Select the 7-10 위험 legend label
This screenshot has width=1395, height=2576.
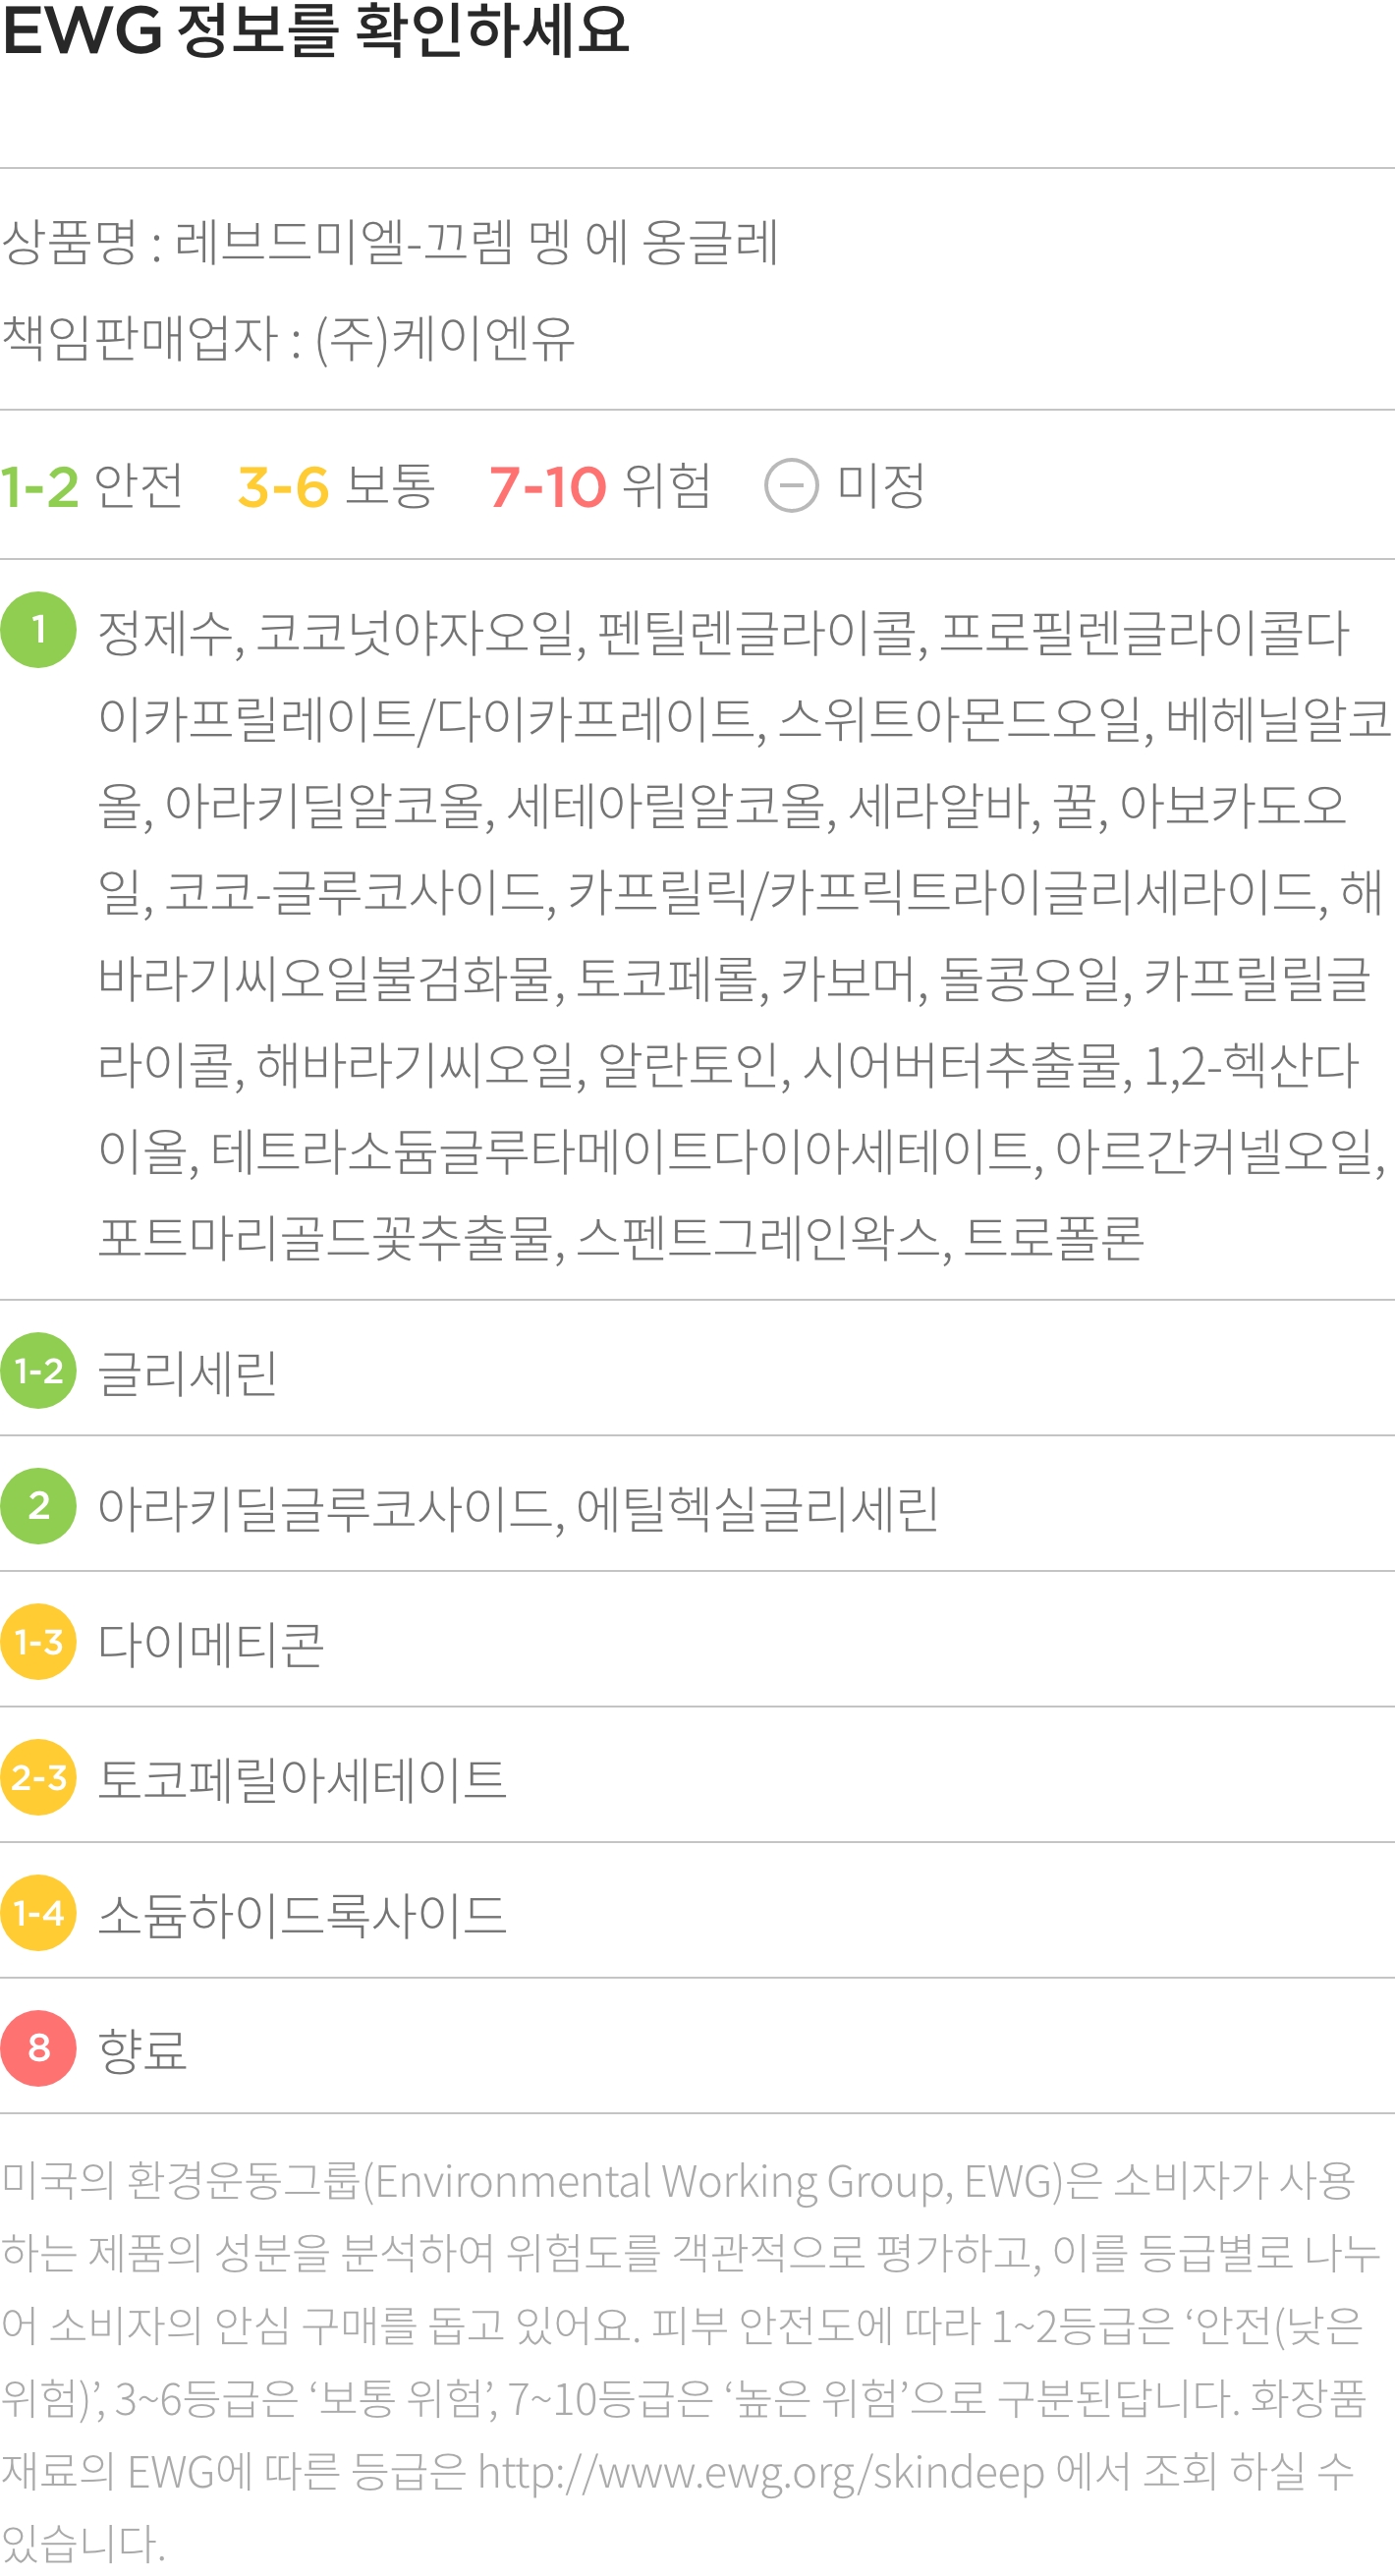(x=600, y=486)
